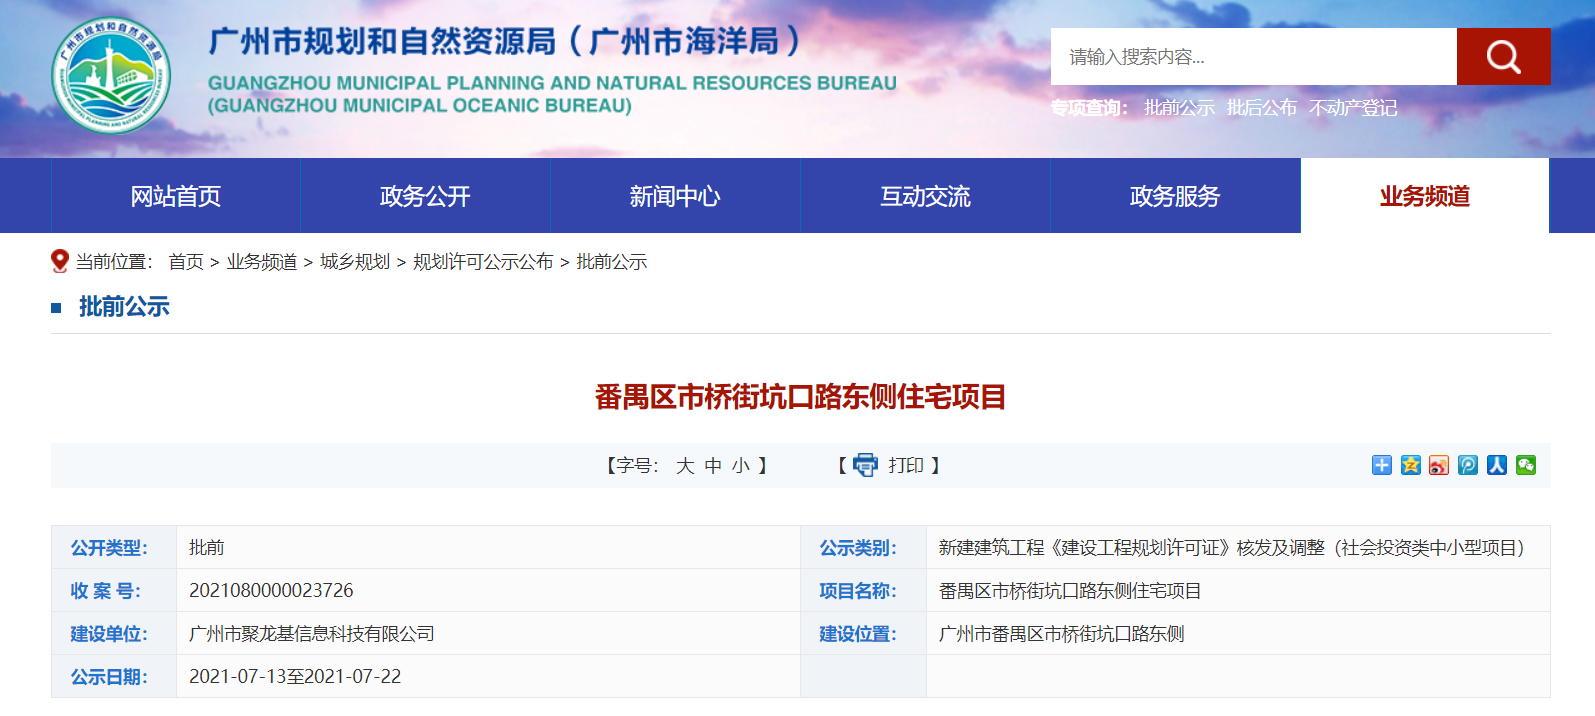
Task: Share to QQ Zone star icon
Action: [x=1411, y=465]
